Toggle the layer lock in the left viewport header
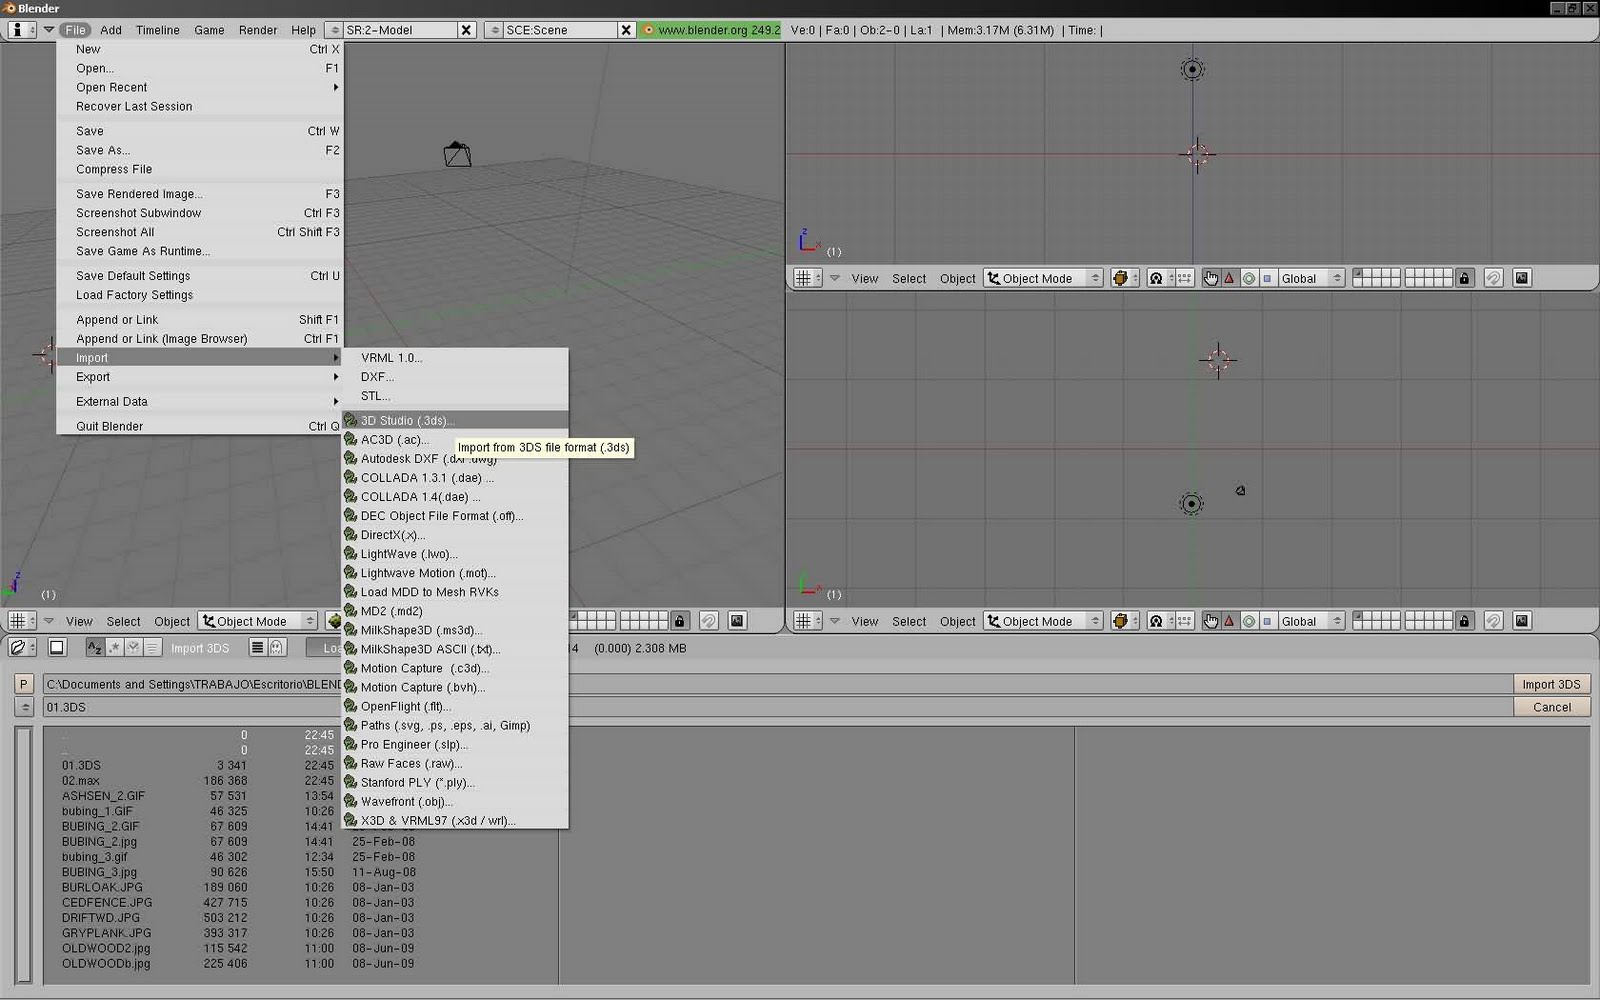1600x1000 pixels. coord(680,622)
